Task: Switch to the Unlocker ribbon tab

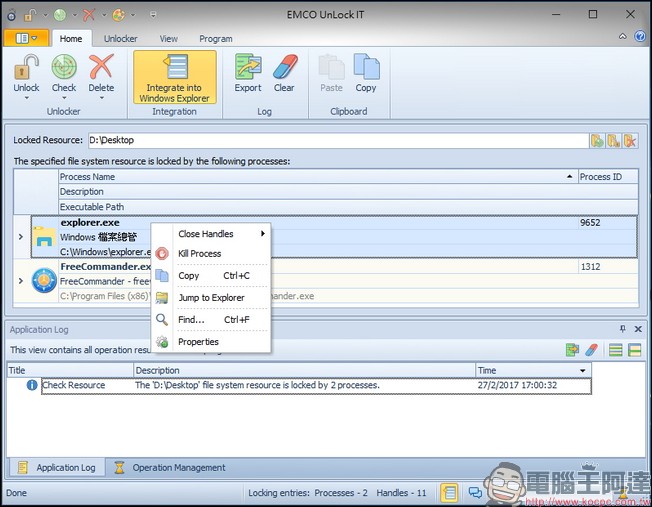Action: tap(121, 39)
